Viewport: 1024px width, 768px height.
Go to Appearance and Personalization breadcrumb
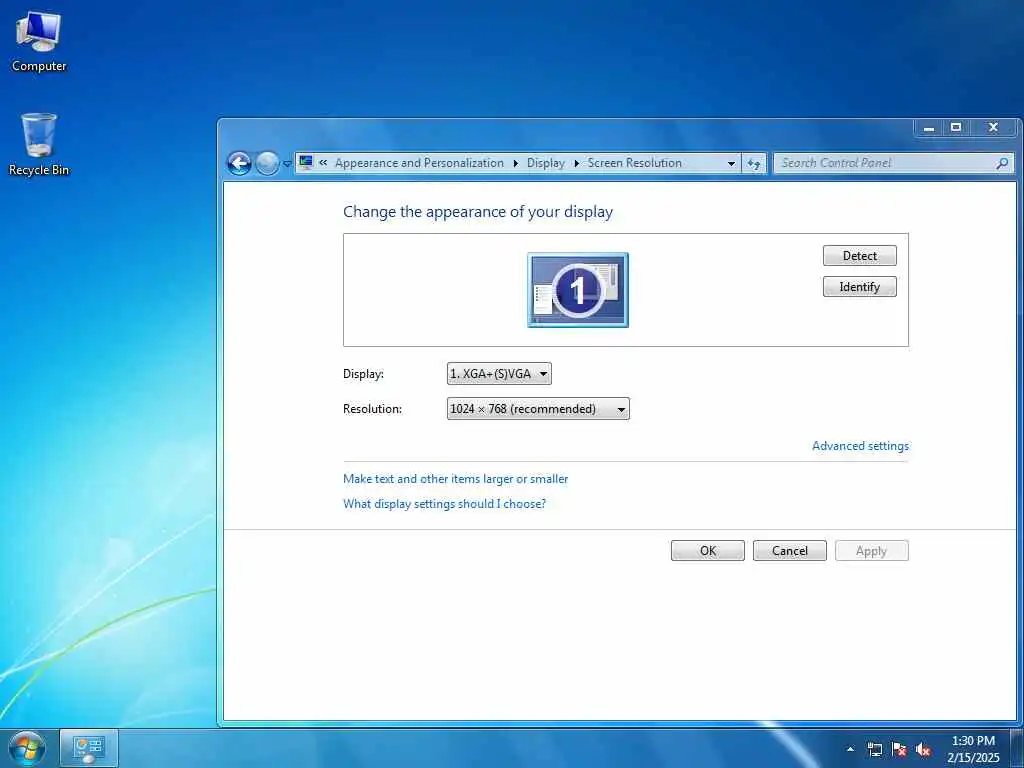[x=419, y=163]
